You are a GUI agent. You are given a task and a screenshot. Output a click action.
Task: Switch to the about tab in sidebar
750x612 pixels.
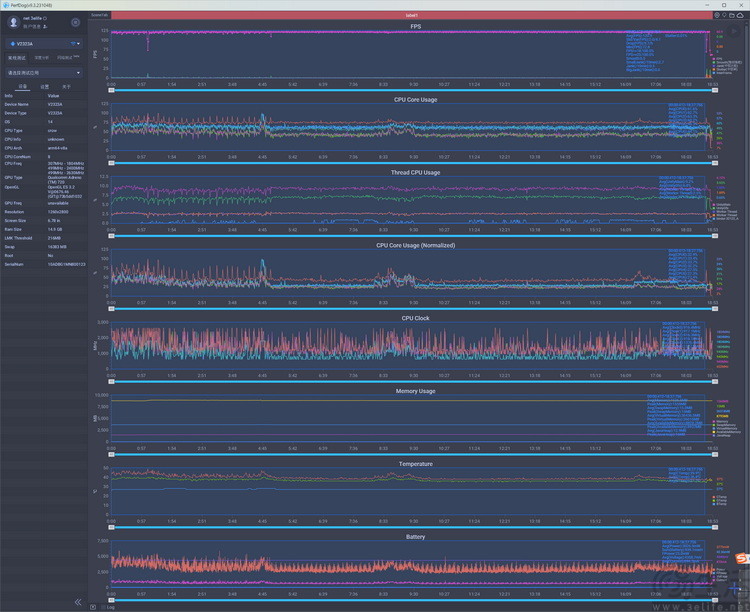66,87
